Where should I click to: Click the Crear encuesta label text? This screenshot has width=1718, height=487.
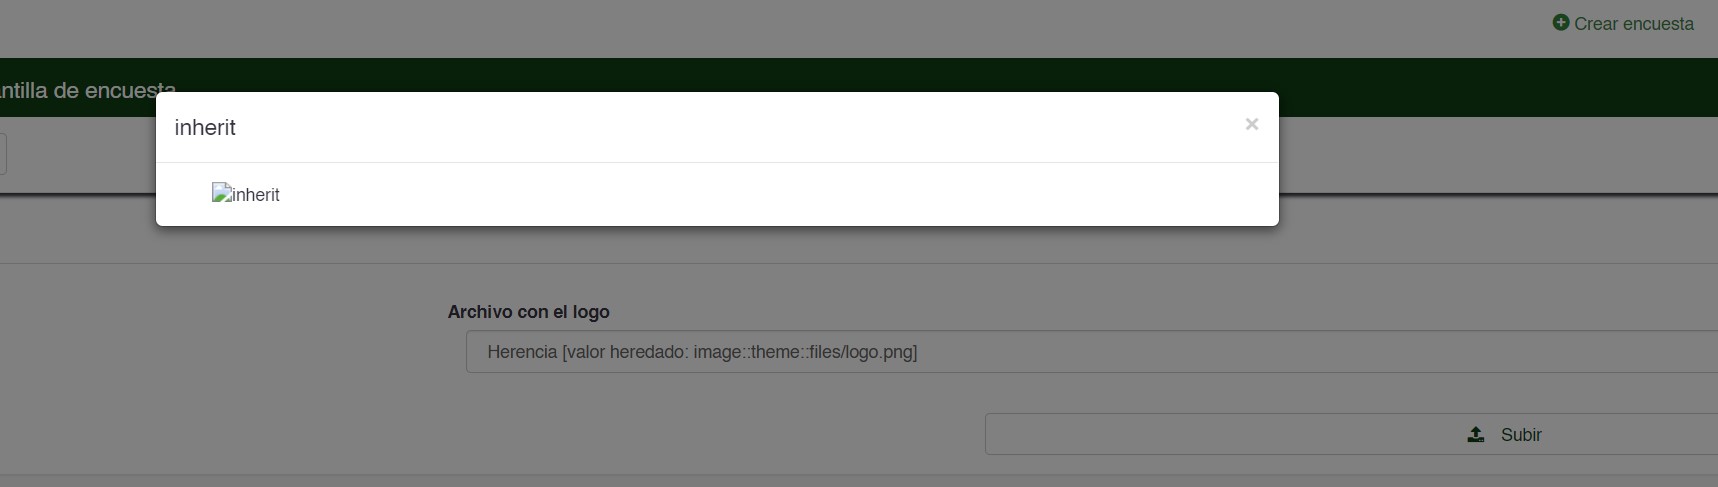pyautogui.click(x=1634, y=23)
